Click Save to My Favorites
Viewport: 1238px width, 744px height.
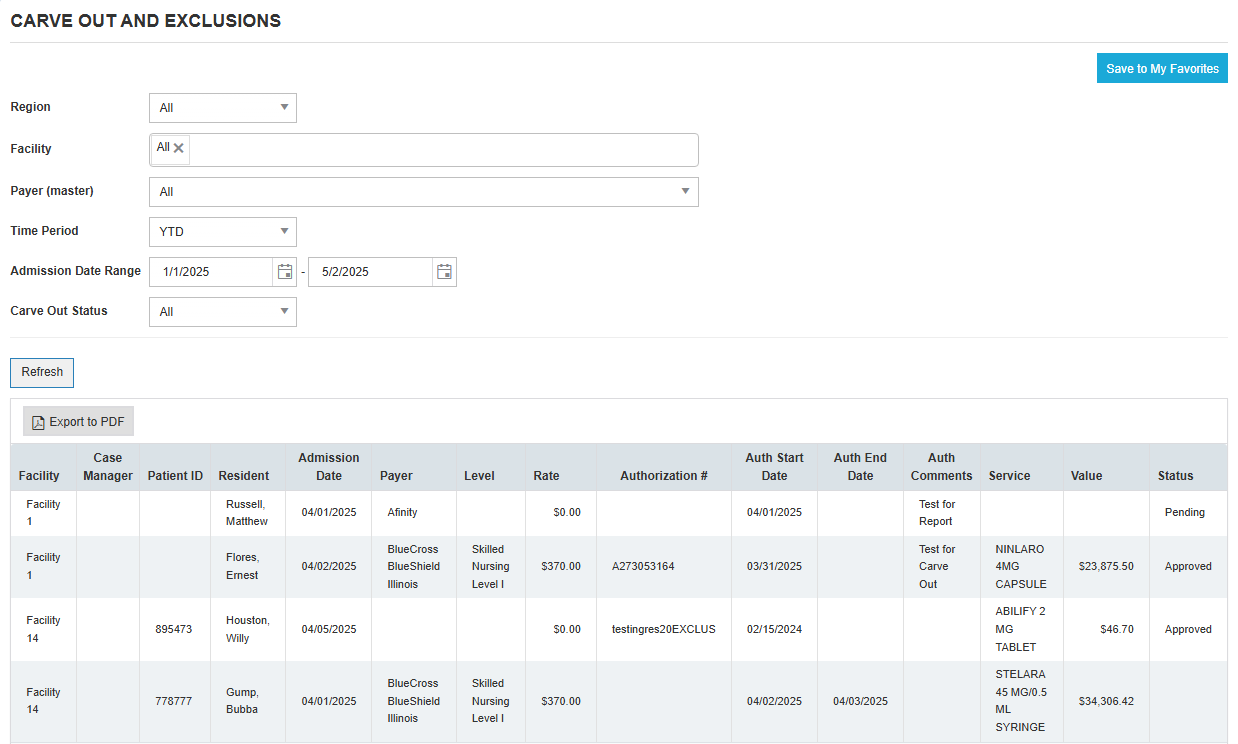(1162, 69)
